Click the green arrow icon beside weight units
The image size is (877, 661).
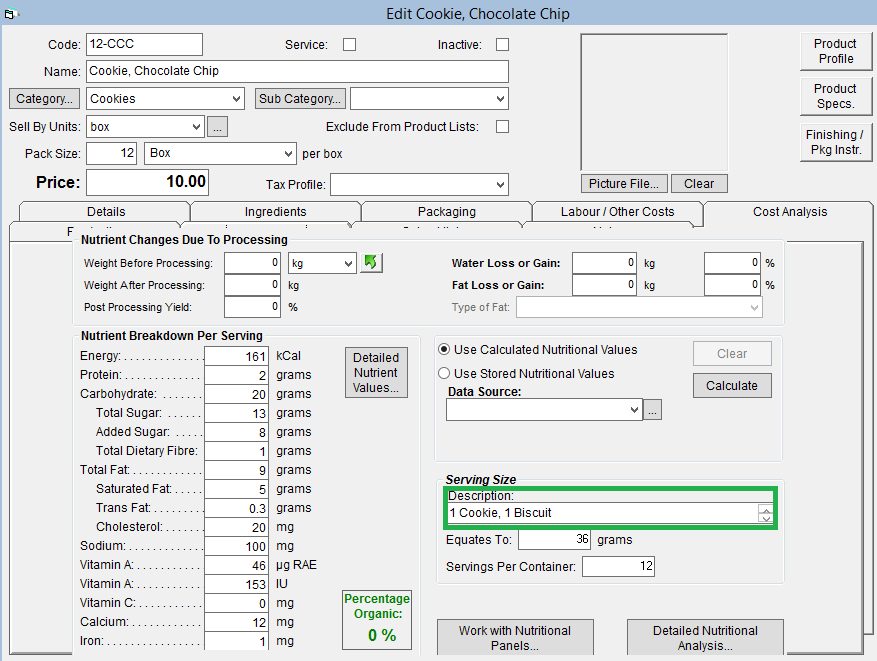371,262
